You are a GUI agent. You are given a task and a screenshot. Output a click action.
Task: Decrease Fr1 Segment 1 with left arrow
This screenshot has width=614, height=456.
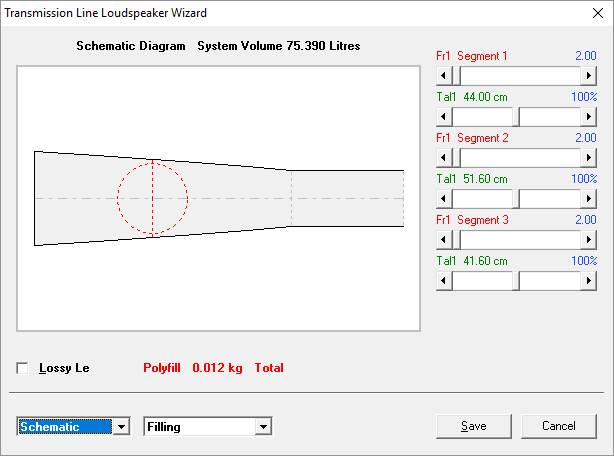[444, 76]
